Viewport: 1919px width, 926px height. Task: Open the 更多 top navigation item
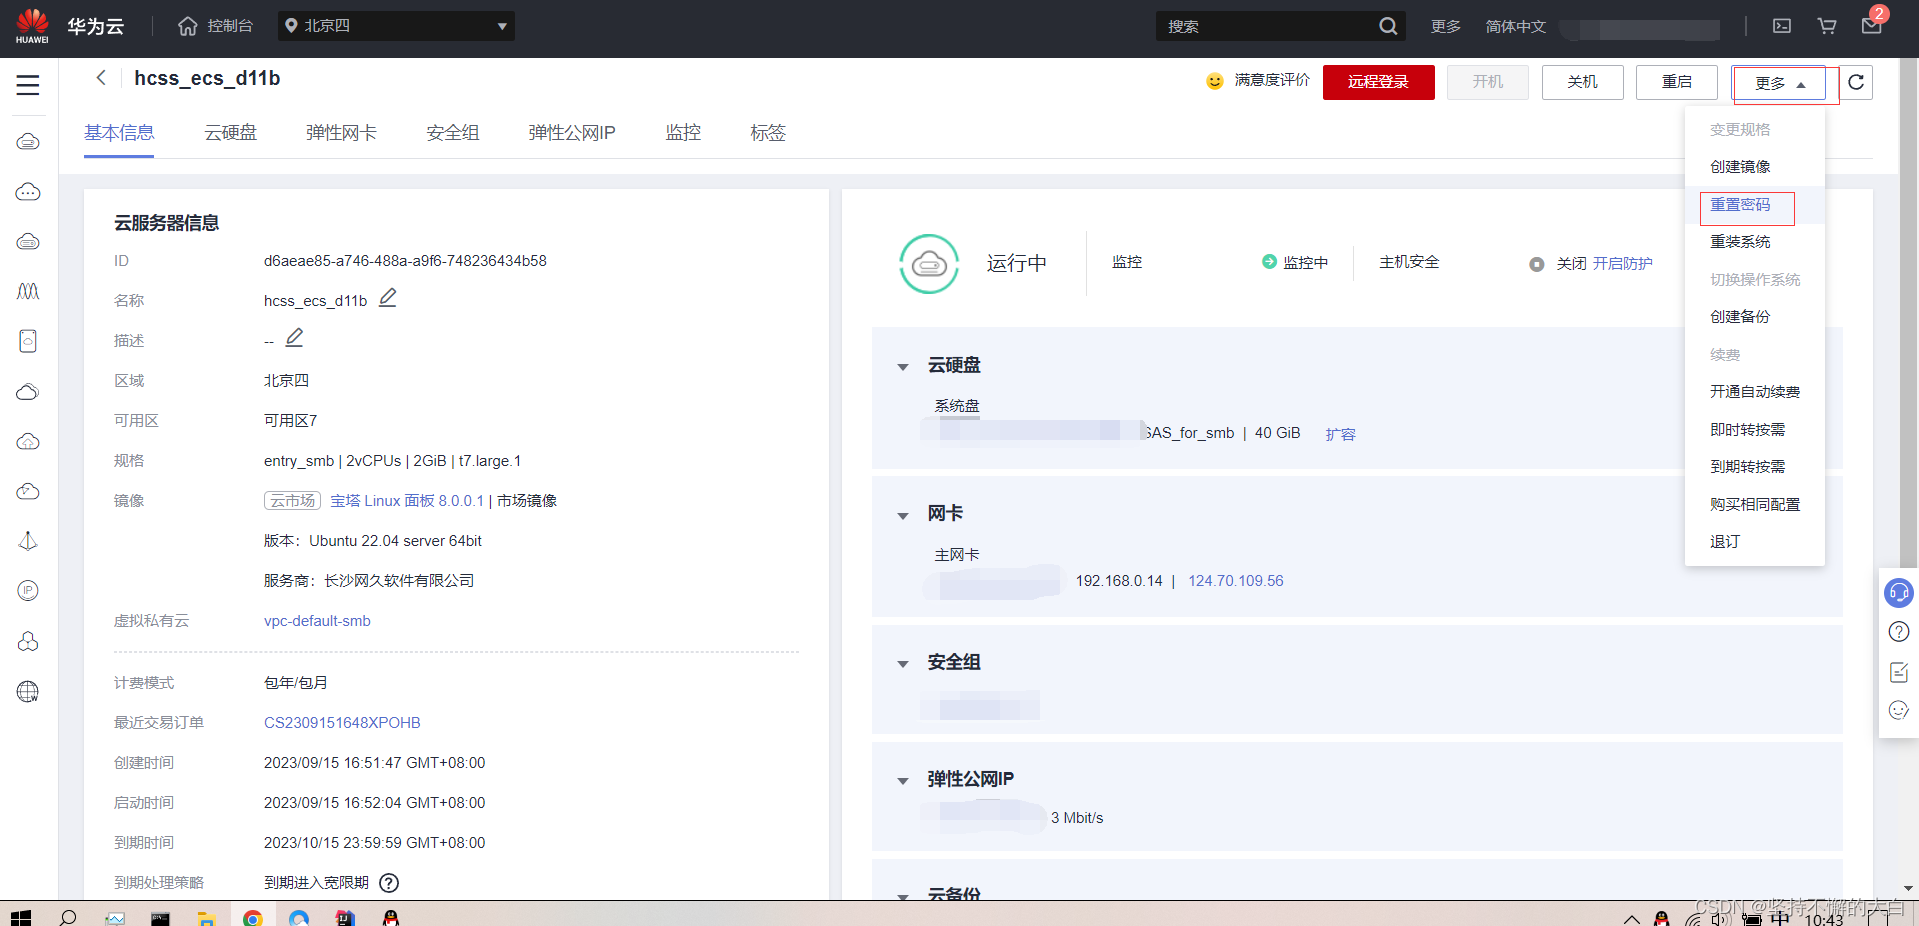click(1445, 27)
